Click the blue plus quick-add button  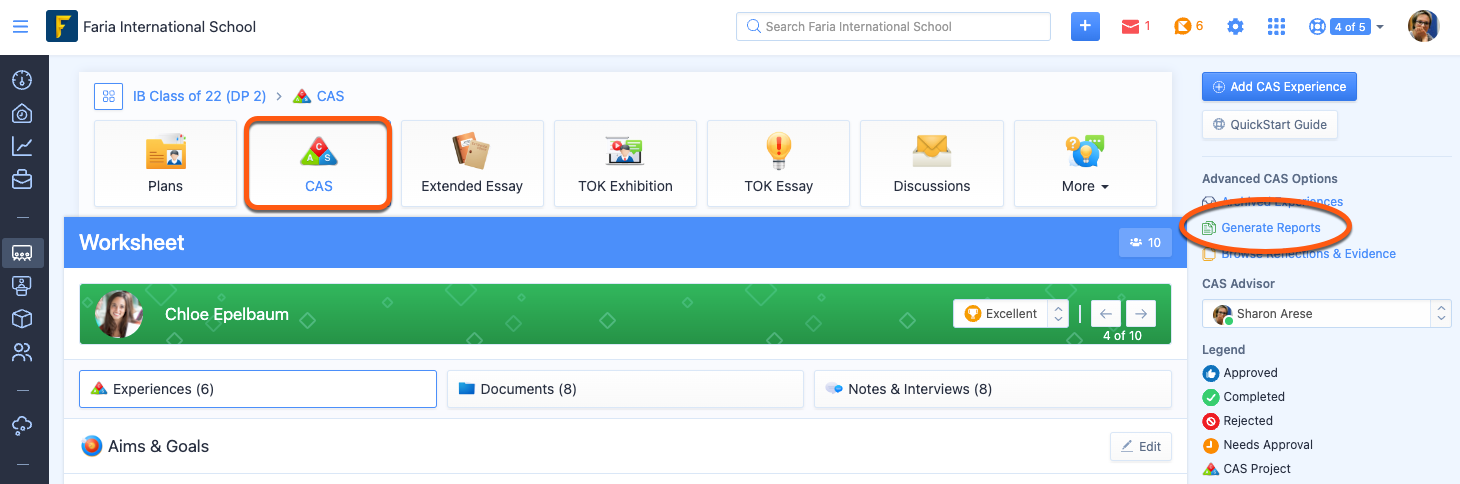coord(1085,27)
